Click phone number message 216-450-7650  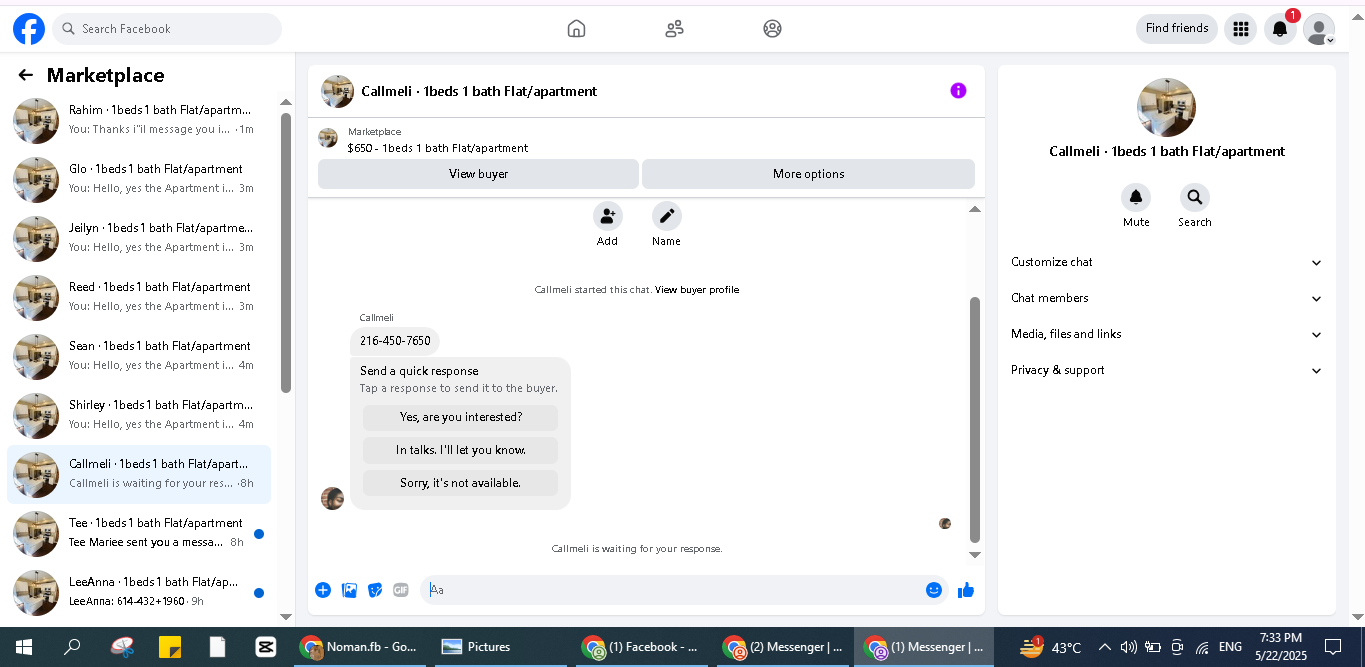[395, 341]
